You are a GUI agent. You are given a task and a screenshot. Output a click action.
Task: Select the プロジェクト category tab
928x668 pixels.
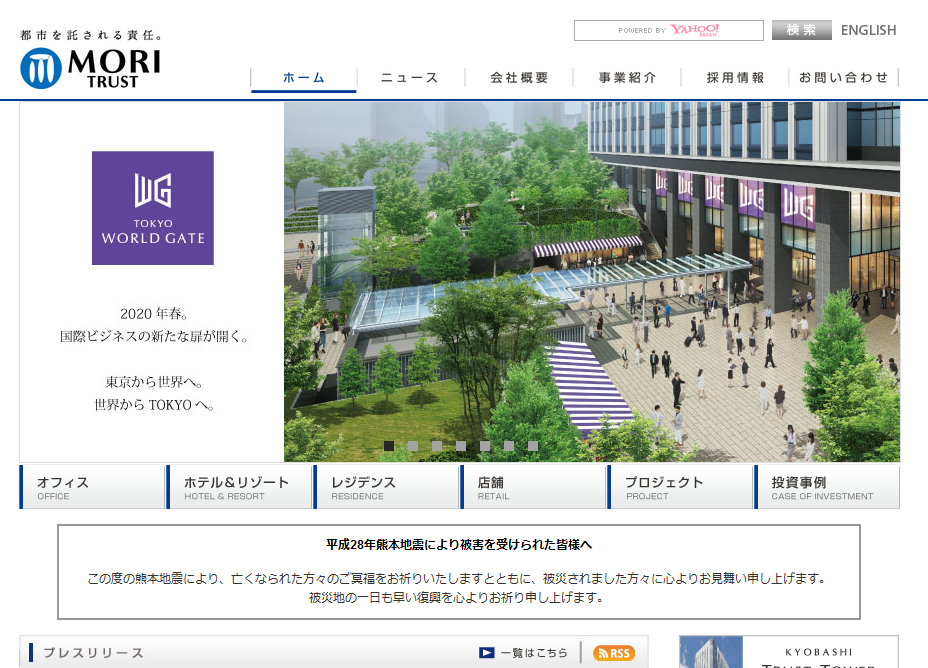pos(680,487)
